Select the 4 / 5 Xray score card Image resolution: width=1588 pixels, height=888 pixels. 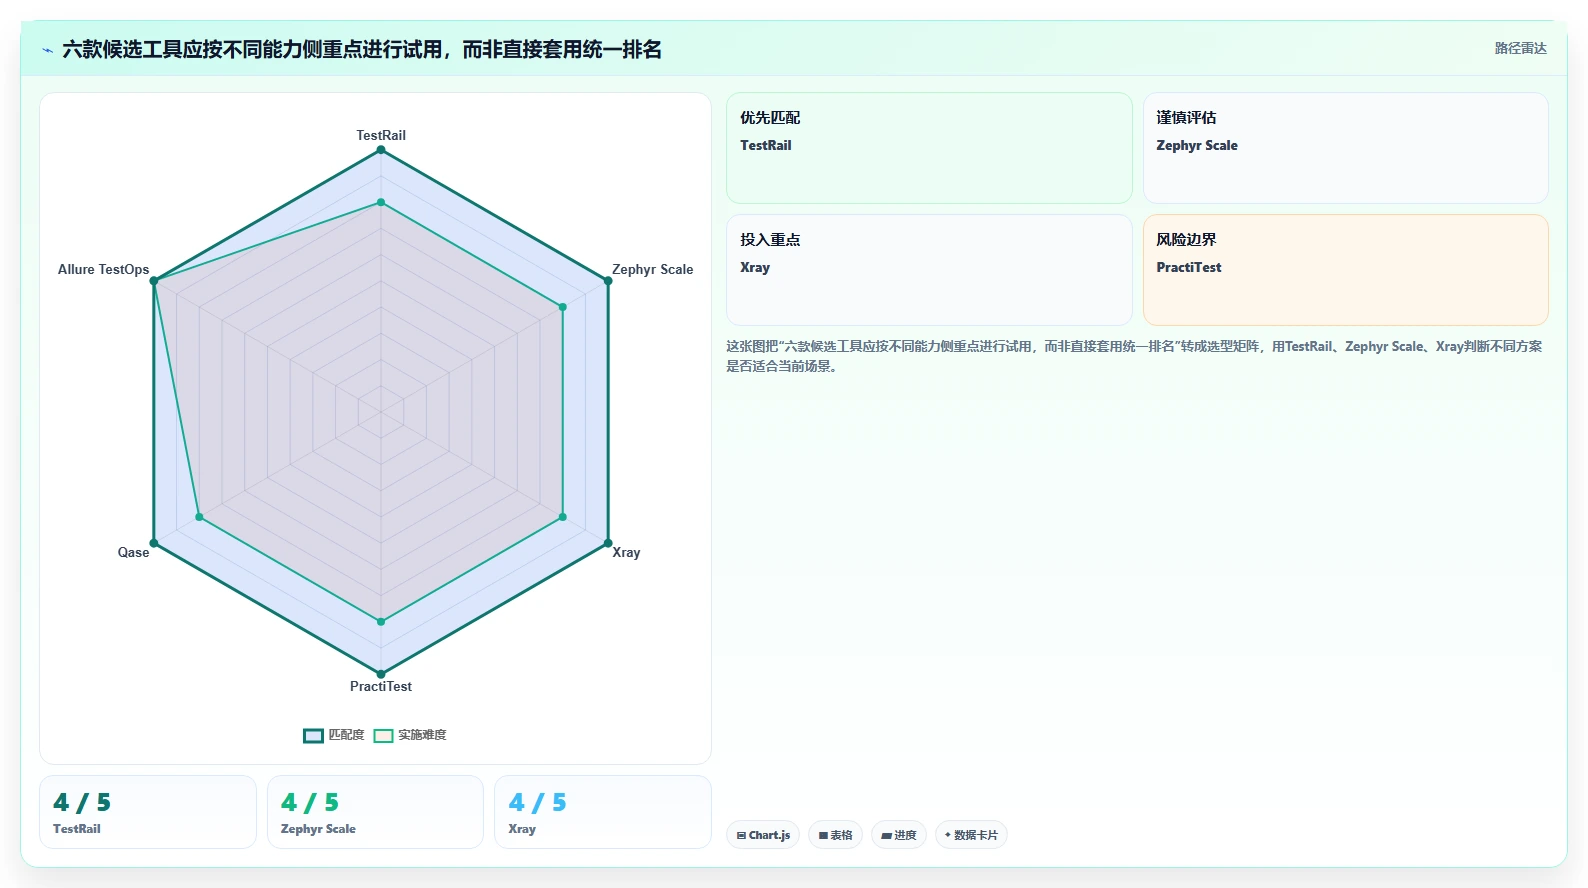coord(603,812)
